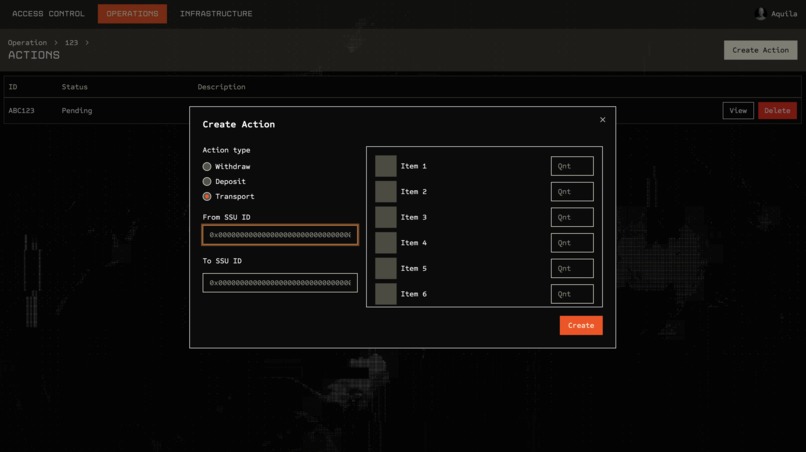Click the Item 3 thumbnail
The height and width of the screenshot is (452, 806).
click(x=386, y=217)
